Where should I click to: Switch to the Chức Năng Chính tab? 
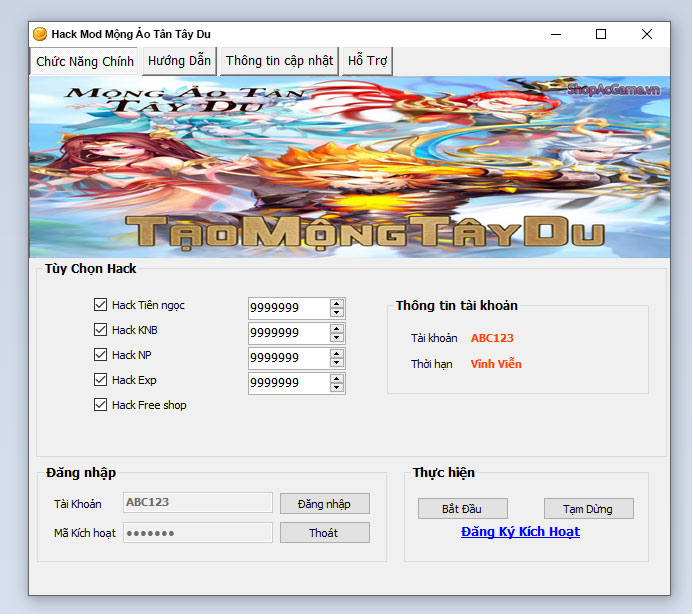(x=85, y=61)
